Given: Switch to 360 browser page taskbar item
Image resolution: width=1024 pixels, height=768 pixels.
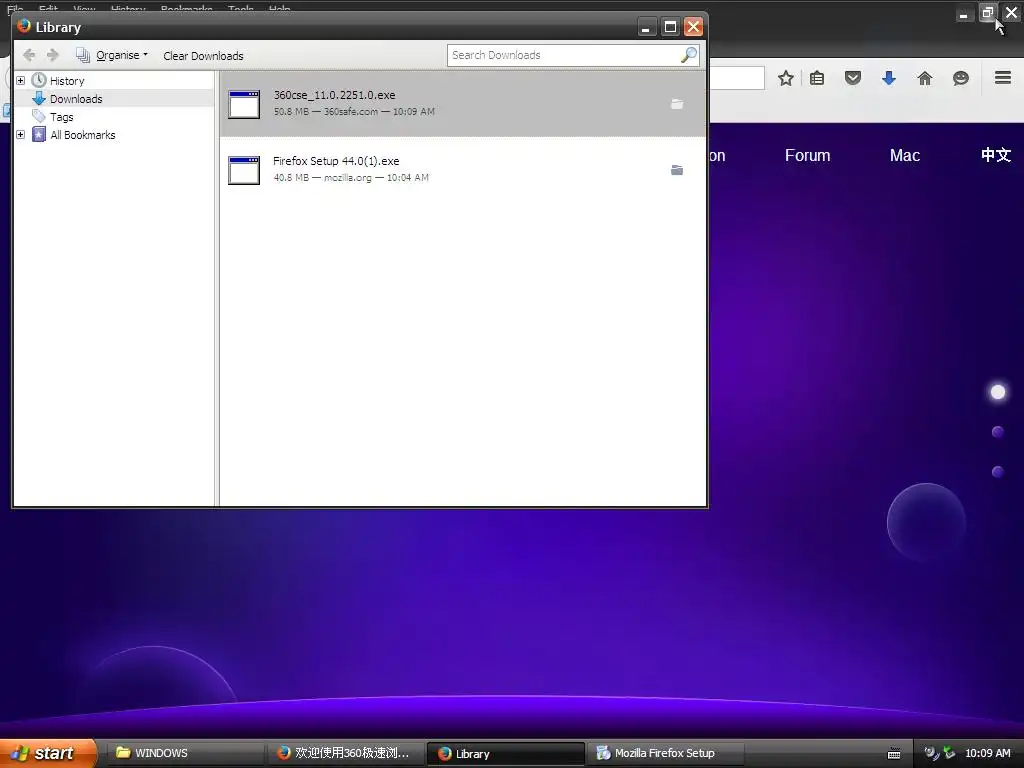Looking at the screenshot, I should click(345, 753).
